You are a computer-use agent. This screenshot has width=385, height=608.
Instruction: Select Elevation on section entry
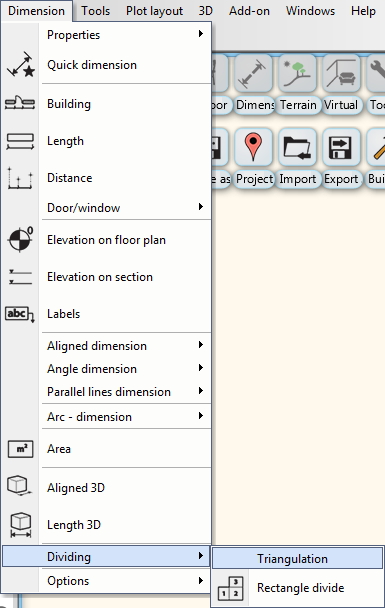[x=107, y=277]
